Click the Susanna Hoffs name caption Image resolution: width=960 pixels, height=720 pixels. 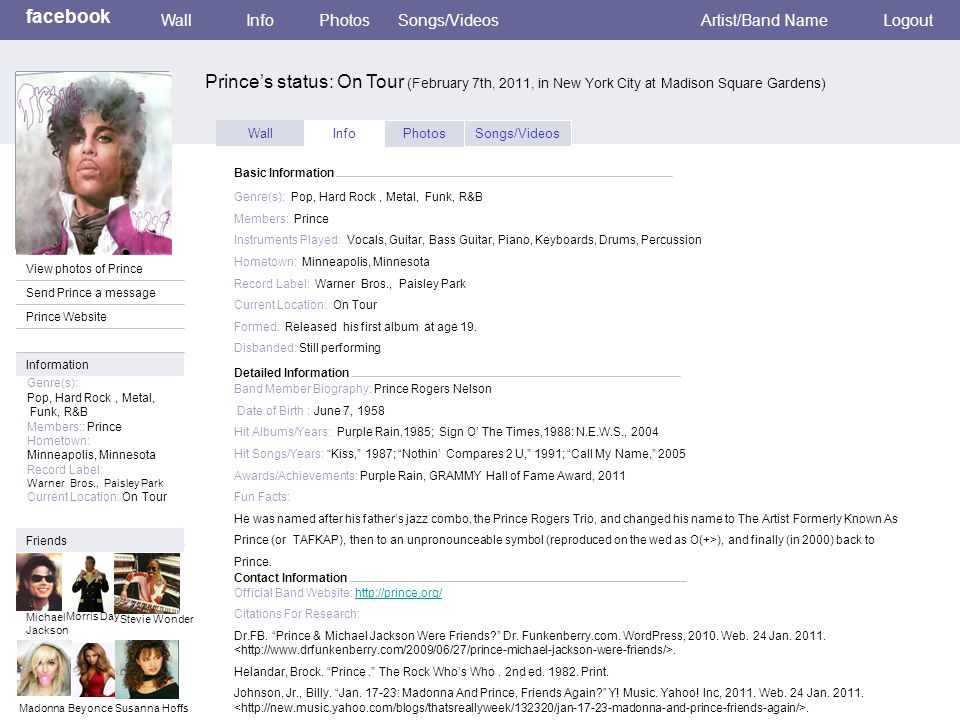tap(151, 708)
